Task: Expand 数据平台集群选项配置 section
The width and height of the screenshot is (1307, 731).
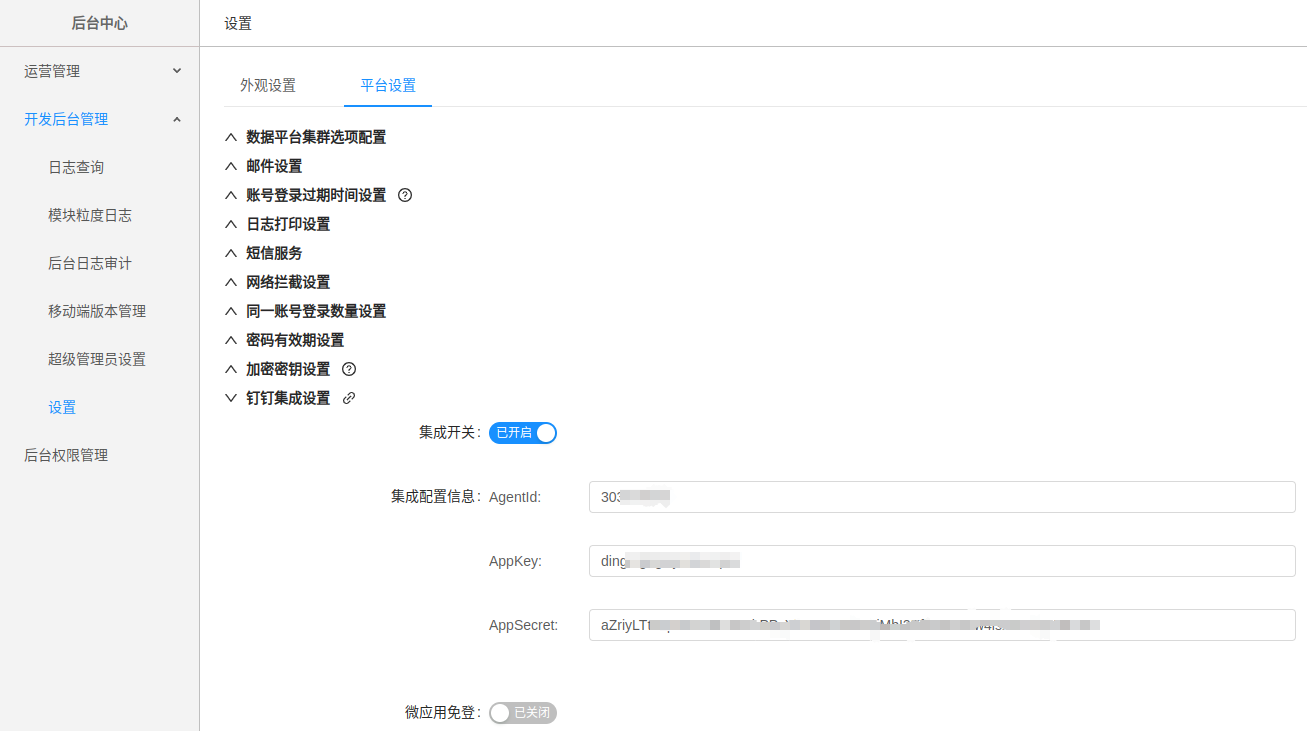Action: pos(315,137)
